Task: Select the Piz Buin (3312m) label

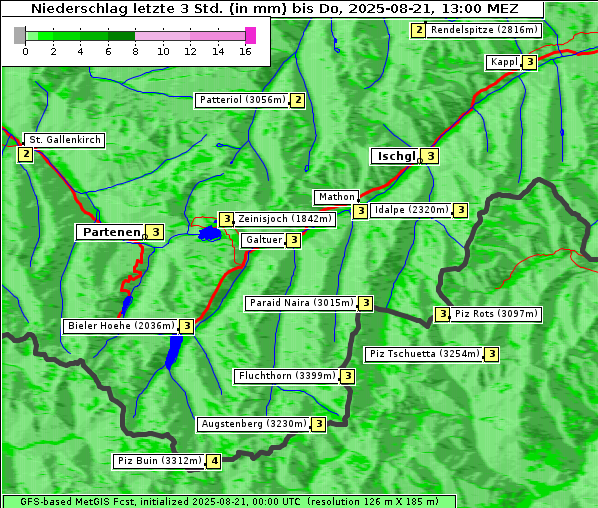Action: coord(159,461)
